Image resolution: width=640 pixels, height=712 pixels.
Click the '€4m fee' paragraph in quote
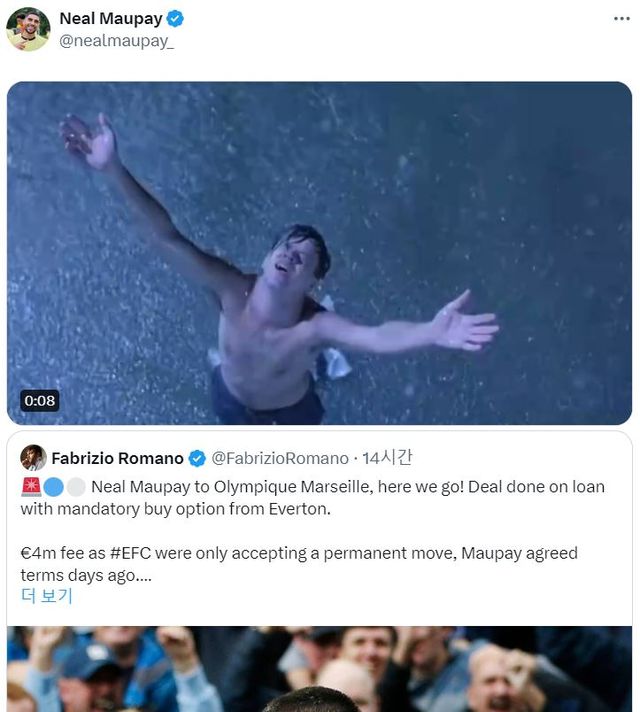[x=300, y=563]
